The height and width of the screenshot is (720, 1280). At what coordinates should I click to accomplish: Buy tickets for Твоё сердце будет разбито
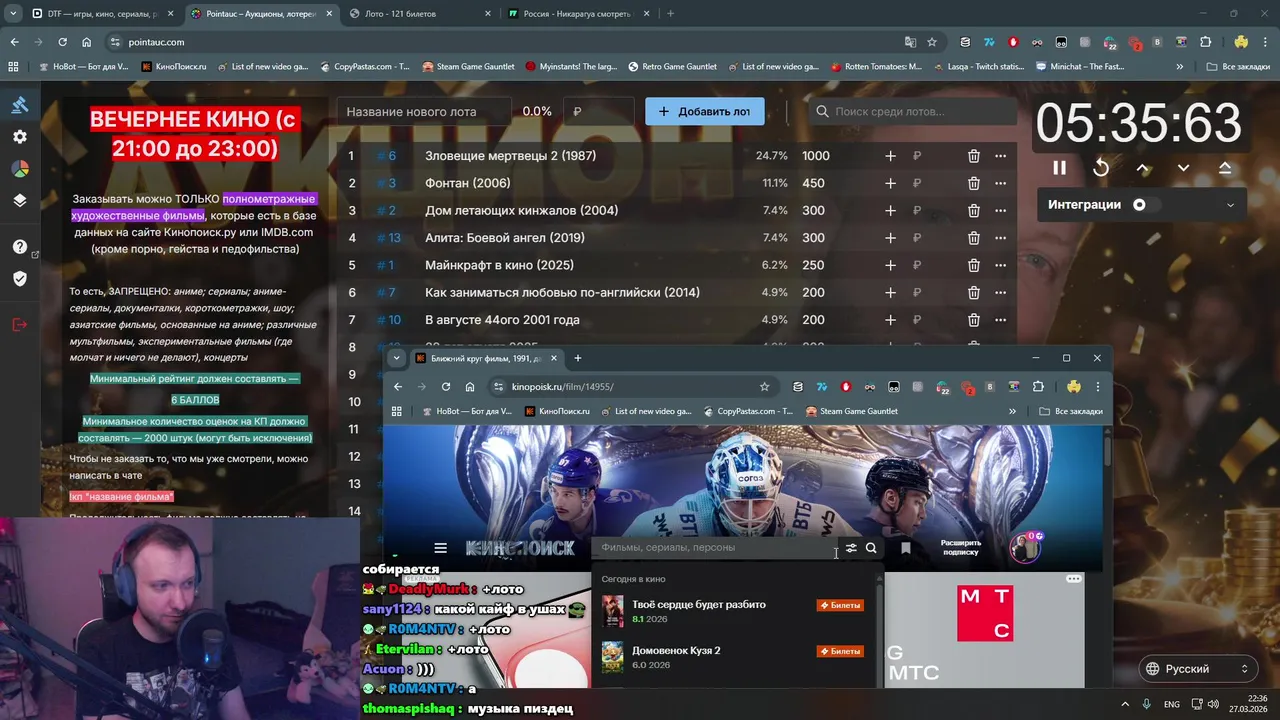tap(840, 605)
